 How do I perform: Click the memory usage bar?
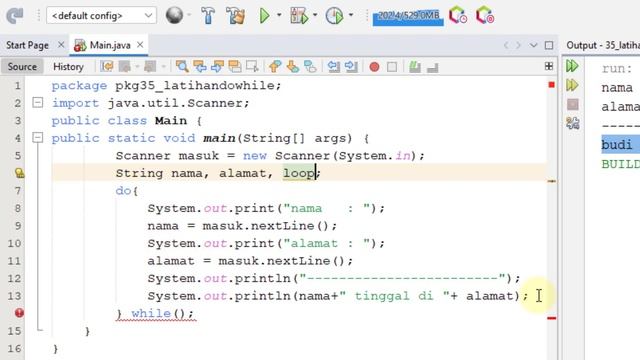(408, 16)
